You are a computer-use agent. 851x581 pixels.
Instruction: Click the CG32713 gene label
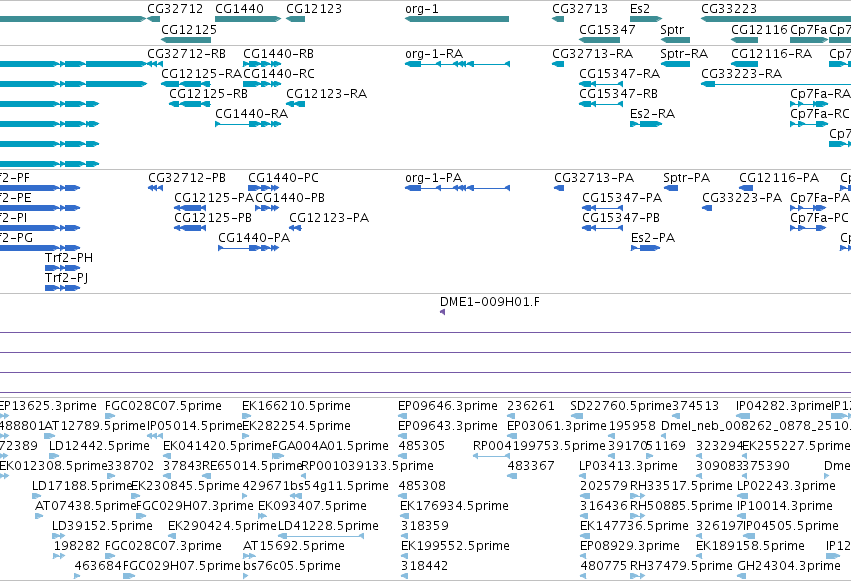click(580, 9)
